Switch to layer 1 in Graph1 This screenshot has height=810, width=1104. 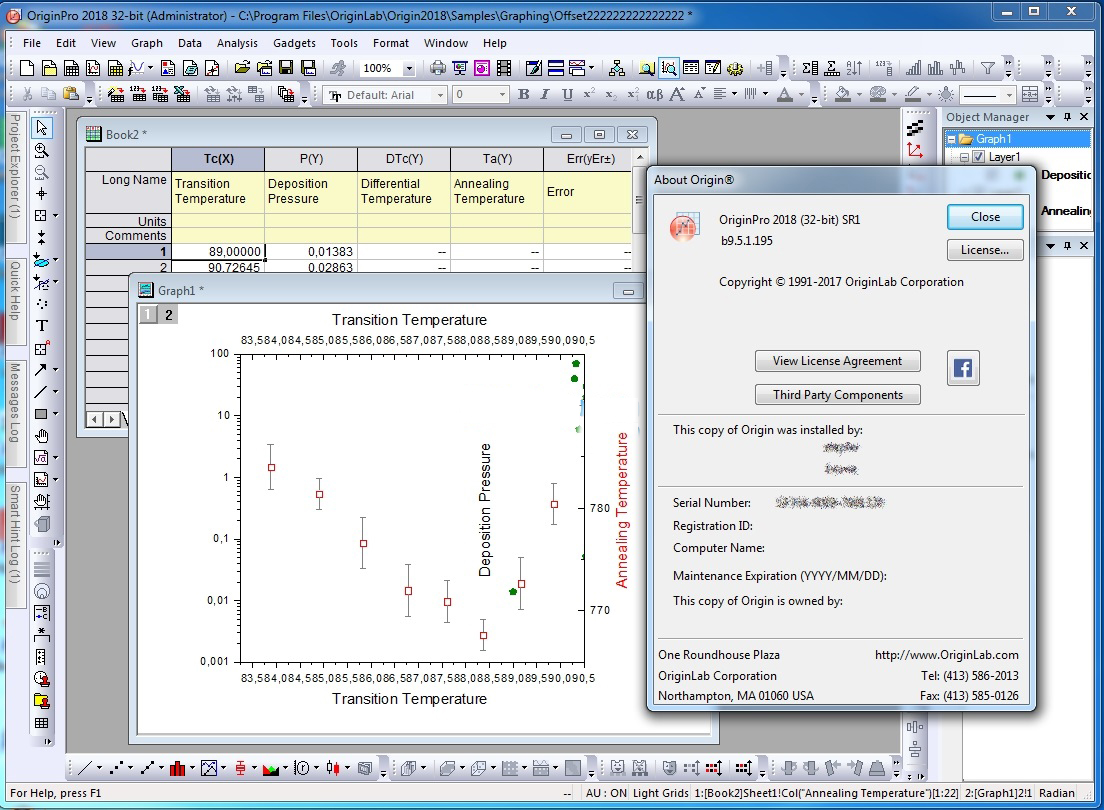coord(147,315)
